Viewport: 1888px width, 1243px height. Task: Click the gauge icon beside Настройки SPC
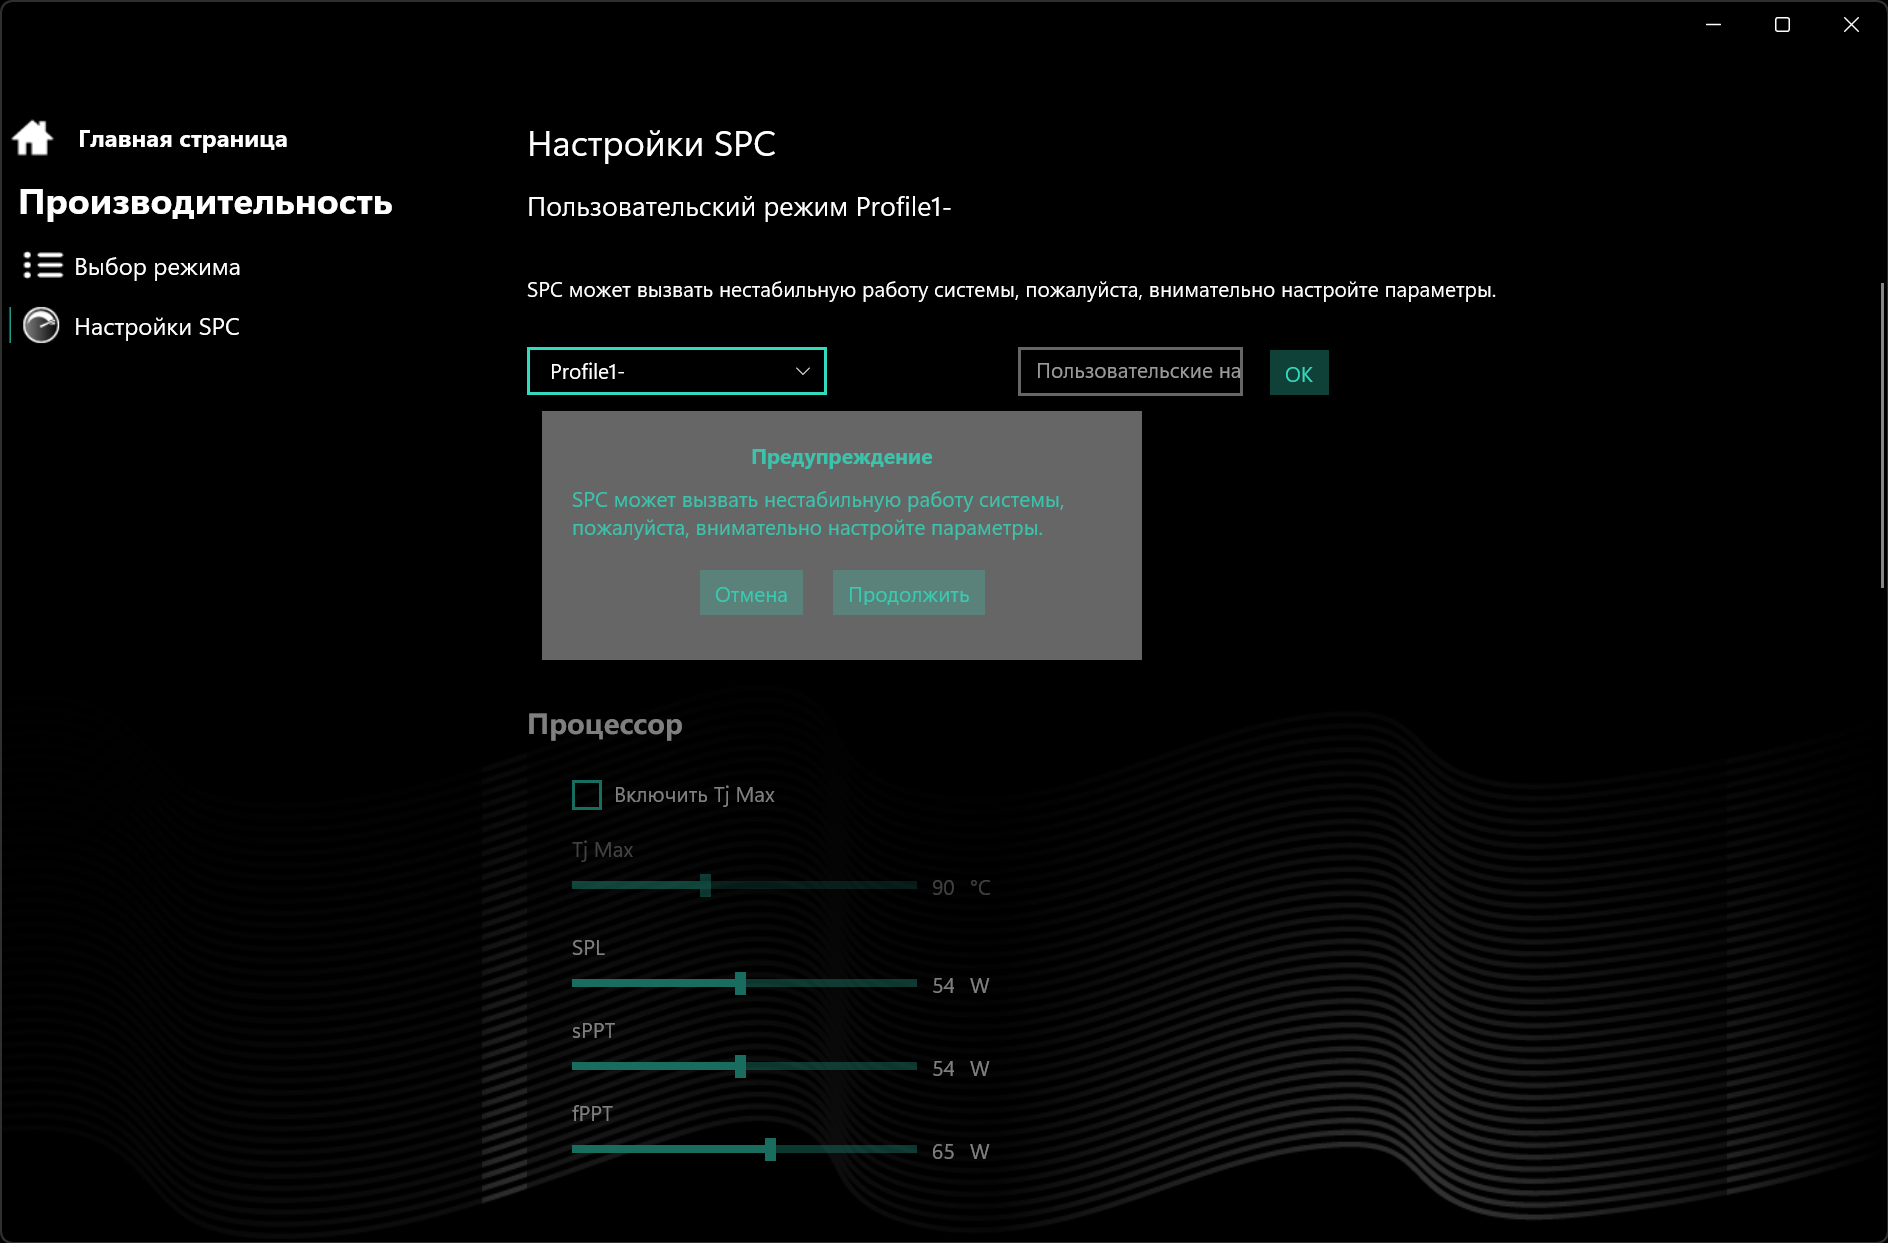coord(41,326)
